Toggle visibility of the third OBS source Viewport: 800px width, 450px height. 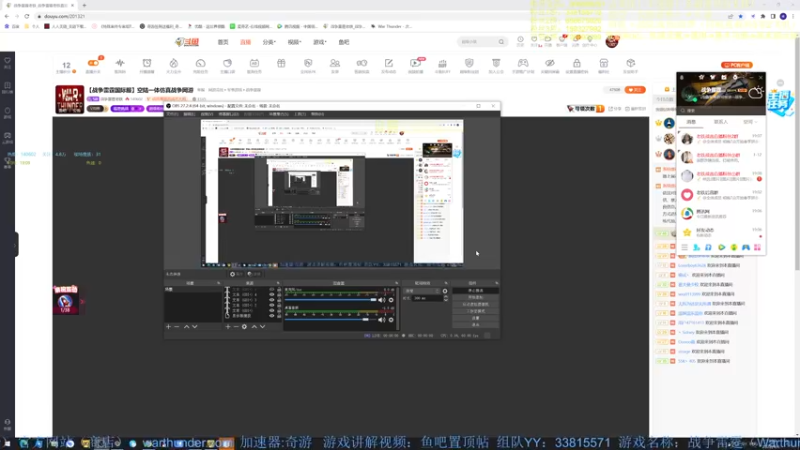(271, 300)
